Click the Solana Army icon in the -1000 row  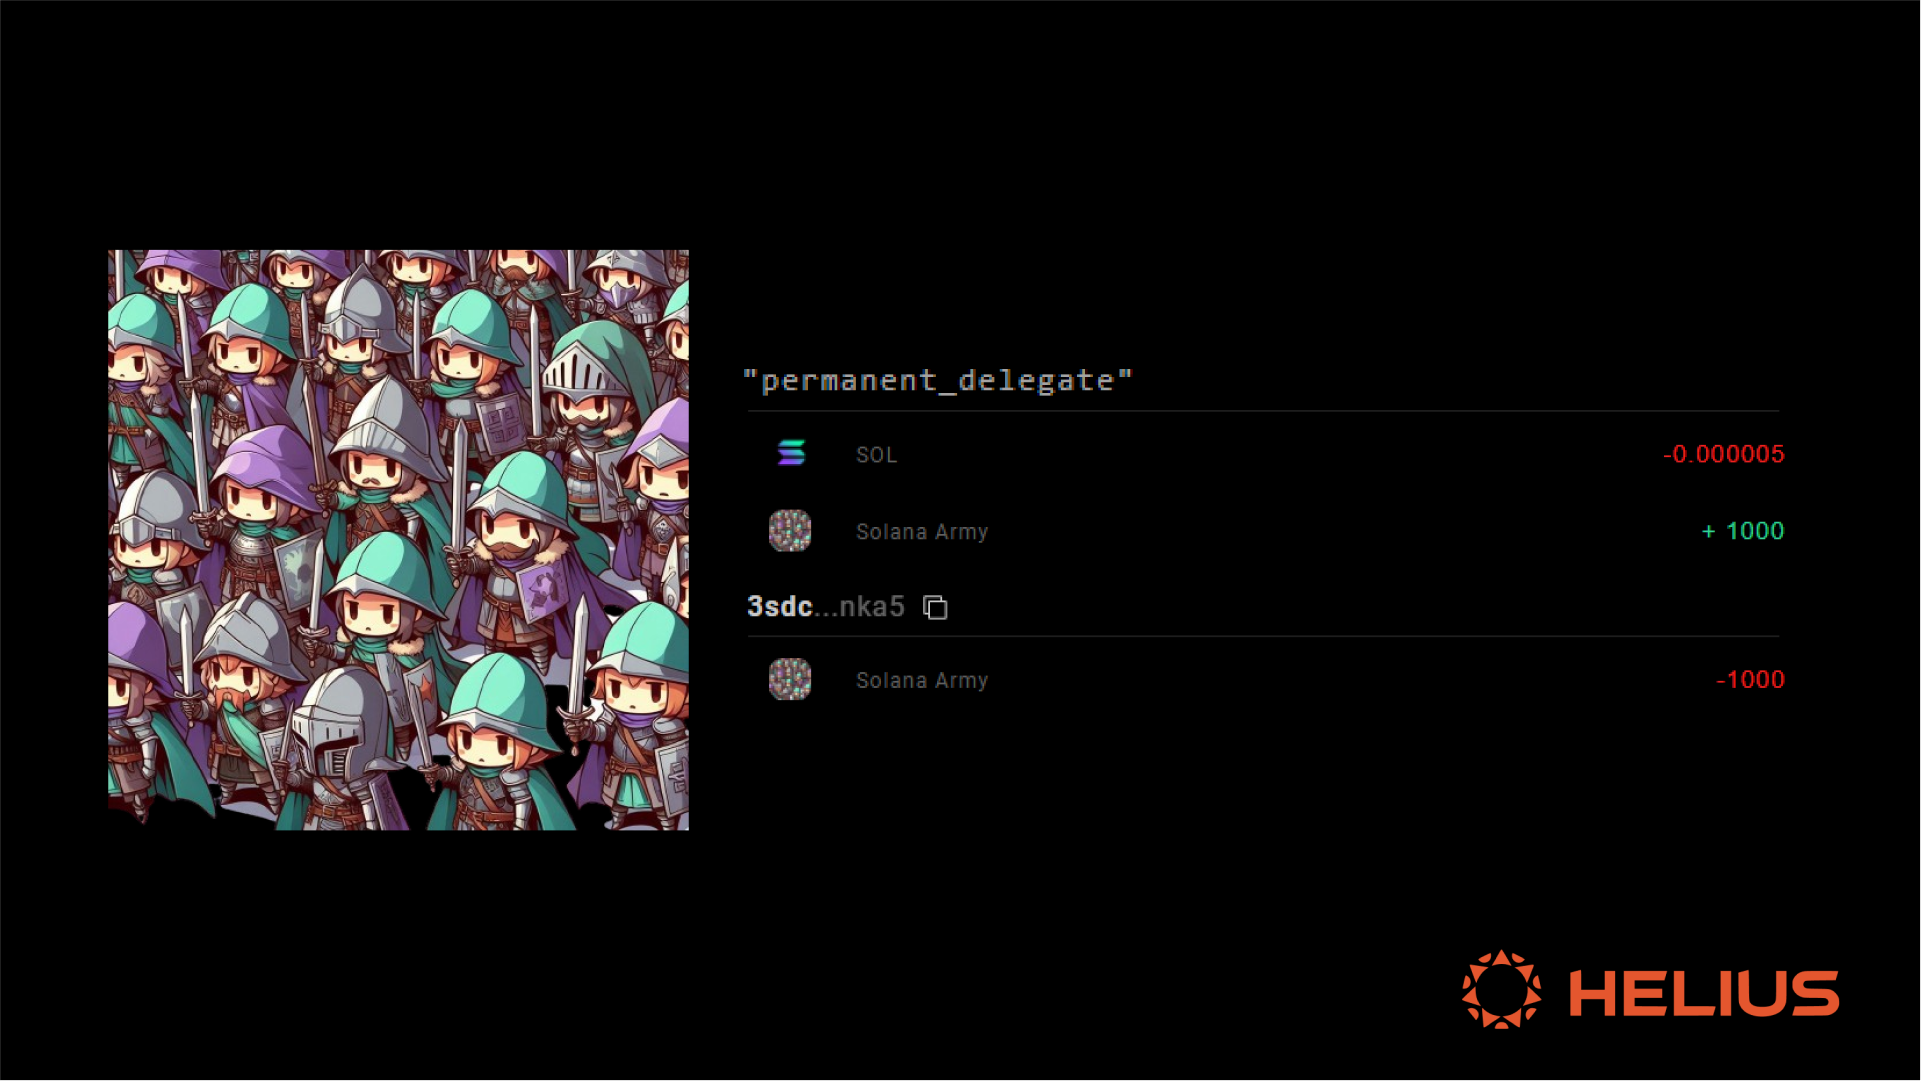point(790,679)
